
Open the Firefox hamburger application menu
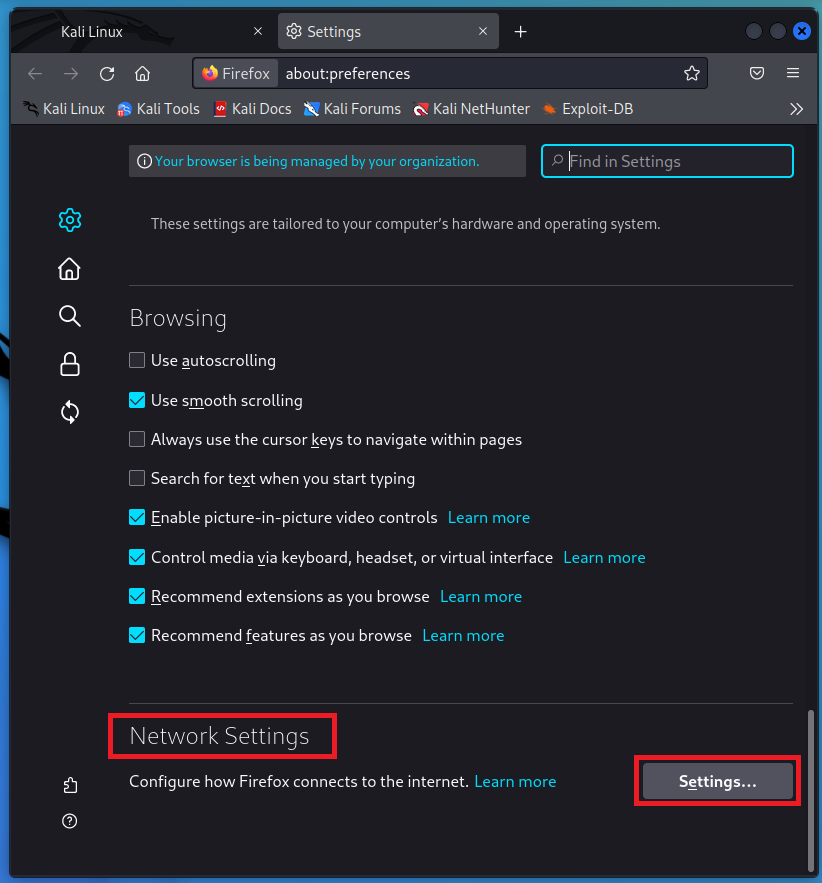pos(793,73)
